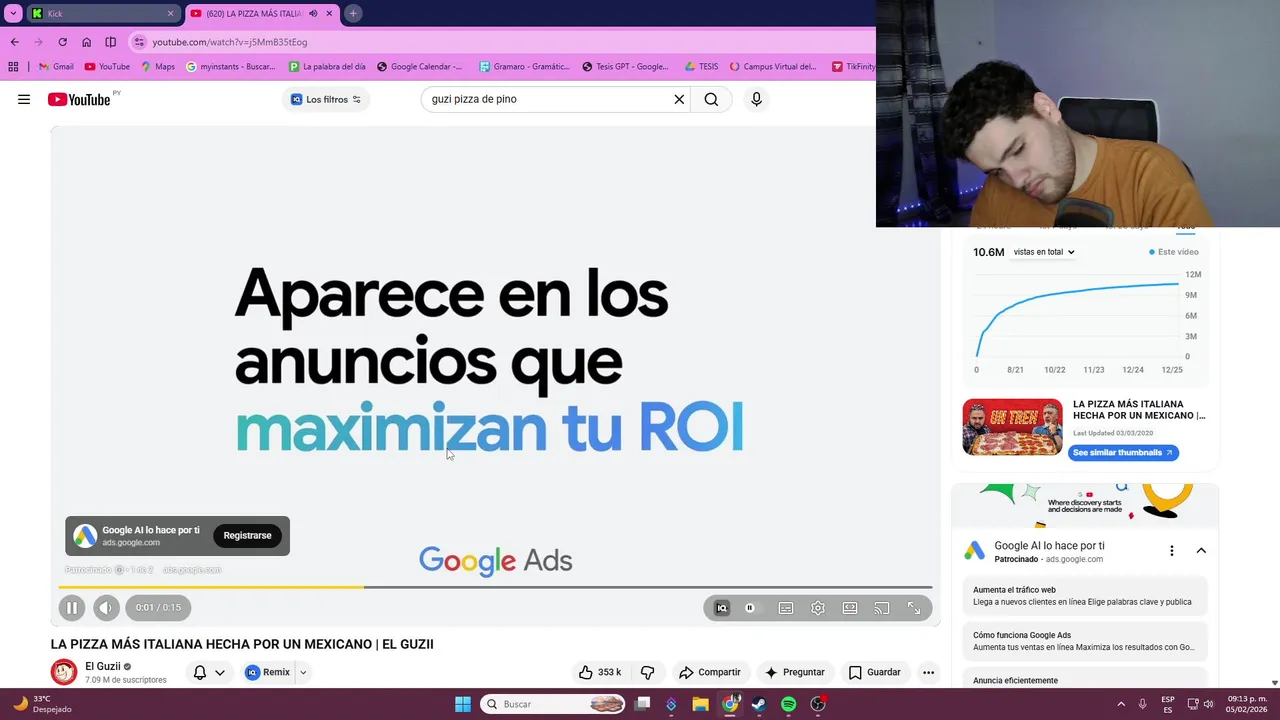Enter fullscreen mode

pos(914,608)
